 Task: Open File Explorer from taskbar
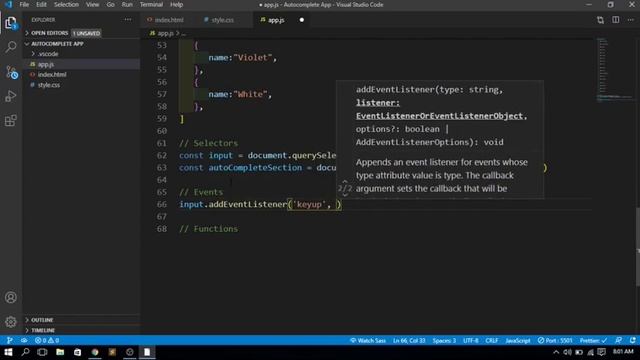60,352
